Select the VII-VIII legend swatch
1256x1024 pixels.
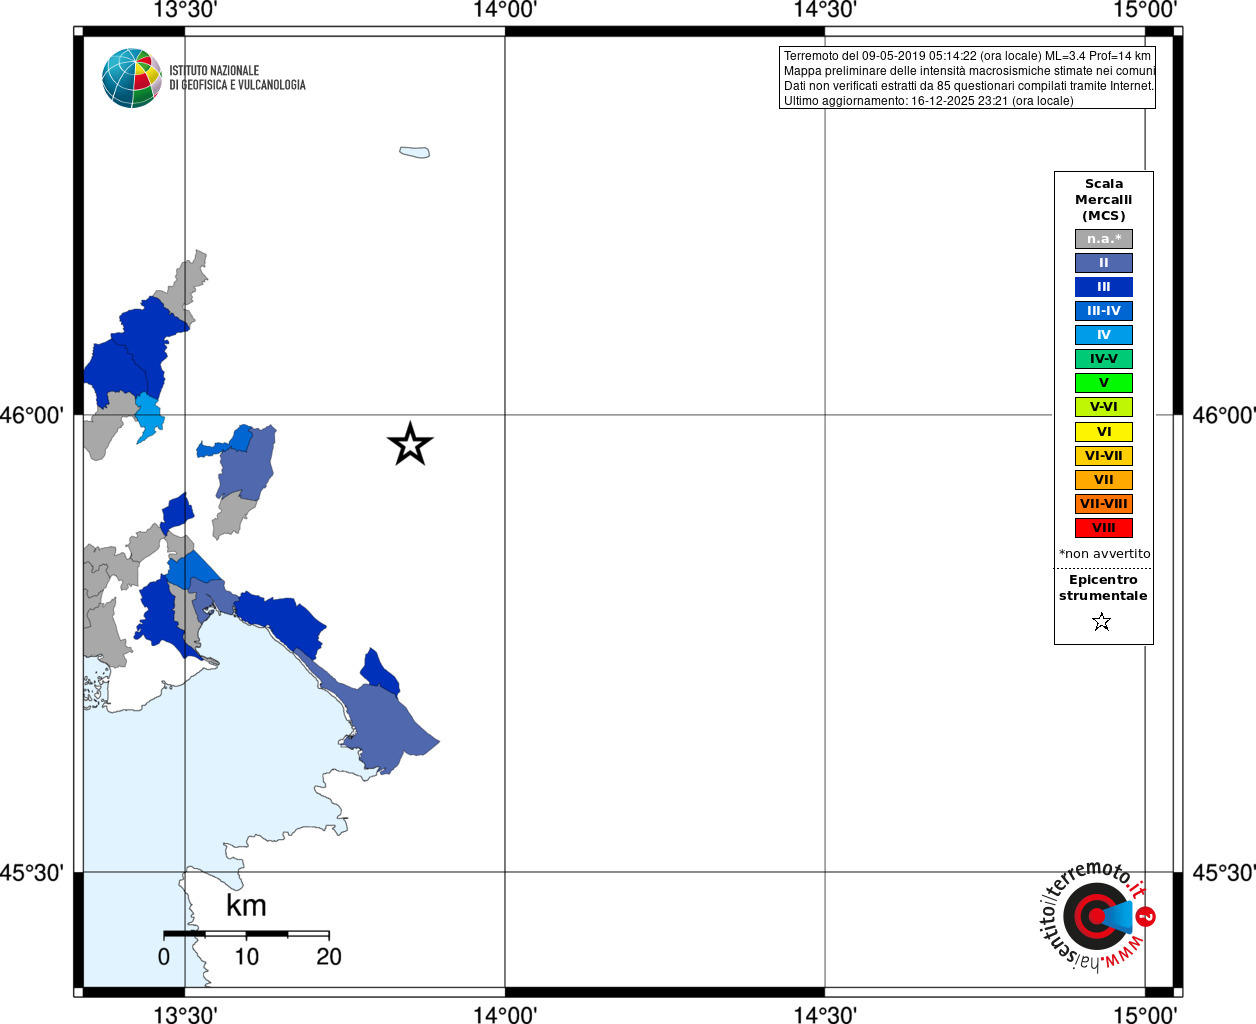click(x=1104, y=504)
